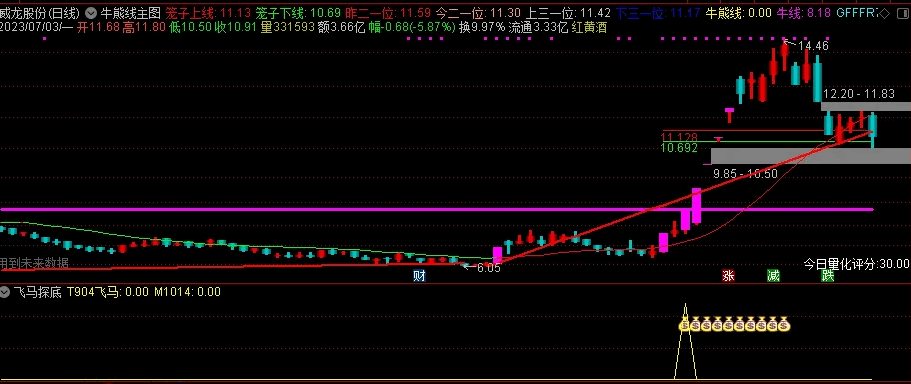911x384 pixels.
Task: Click the 昨二一位: 11.59 value
Action: pyautogui.click(x=388, y=13)
